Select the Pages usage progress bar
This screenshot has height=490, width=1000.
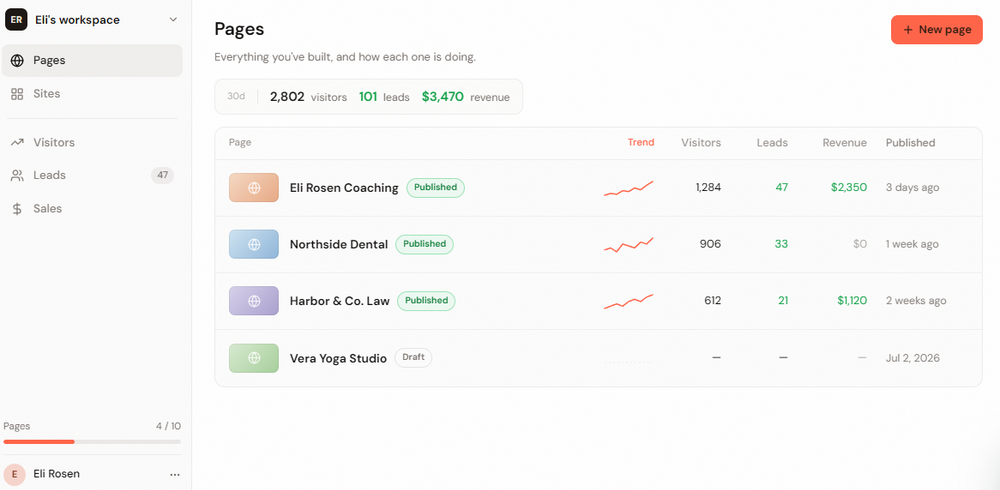point(92,442)
